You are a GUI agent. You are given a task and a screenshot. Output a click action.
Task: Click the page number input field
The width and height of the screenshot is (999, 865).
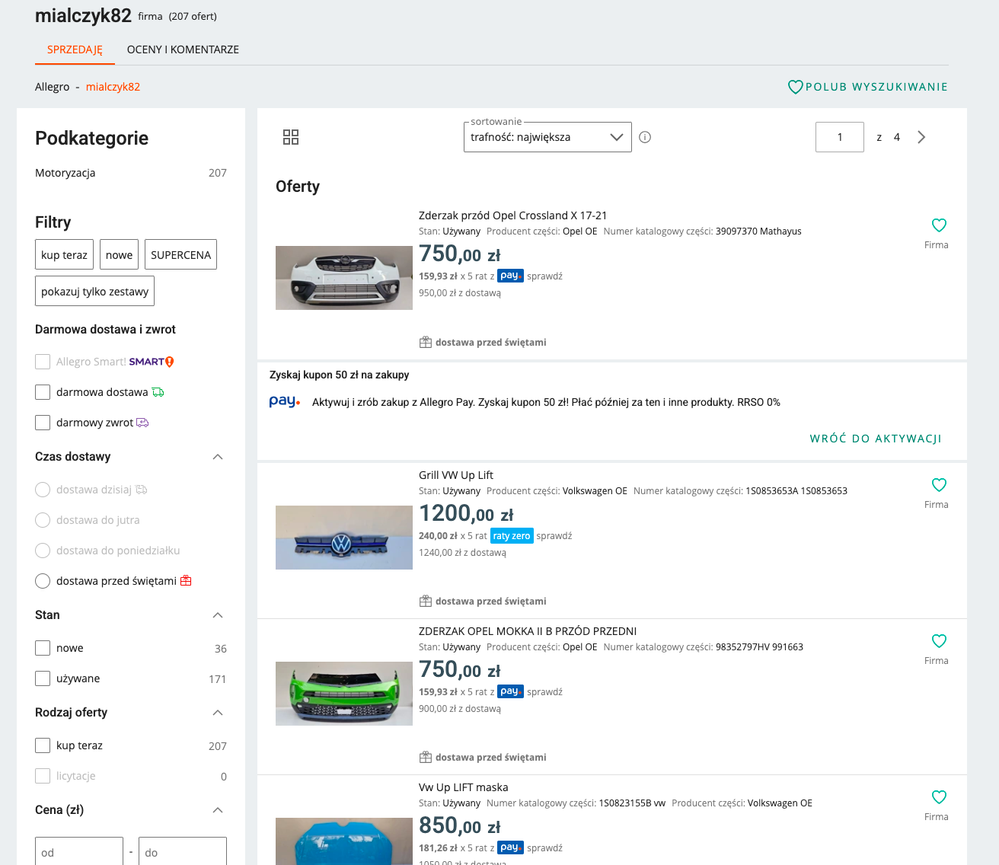[840, 137]
